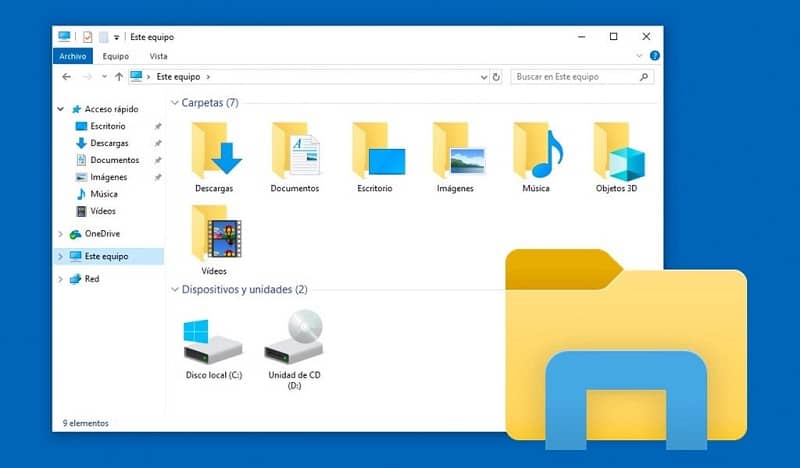Image resolution: width=800 pixels, height=468 pixels.
Task: Go up one level with up arrow
Action: (119, 77)
